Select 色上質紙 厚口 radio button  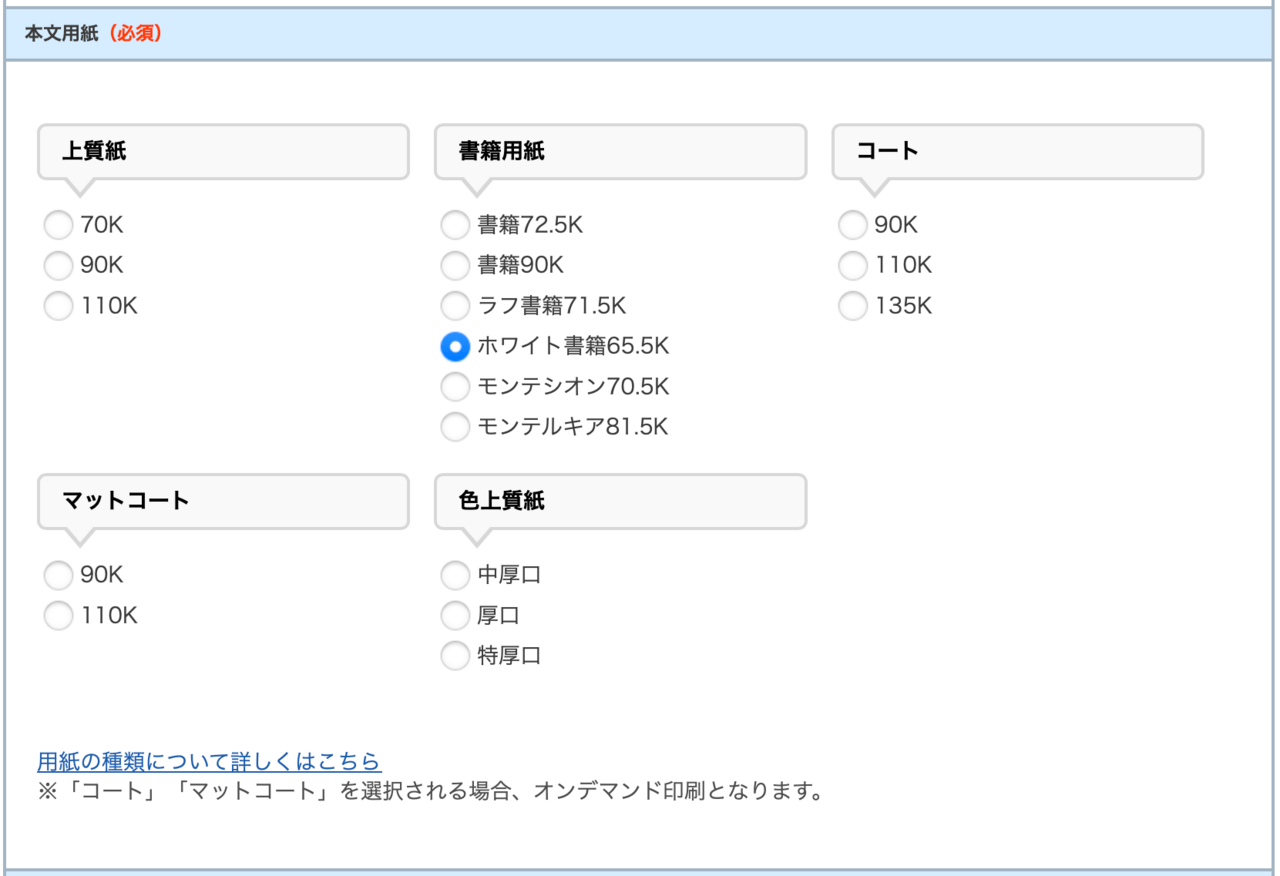(455, 616)
